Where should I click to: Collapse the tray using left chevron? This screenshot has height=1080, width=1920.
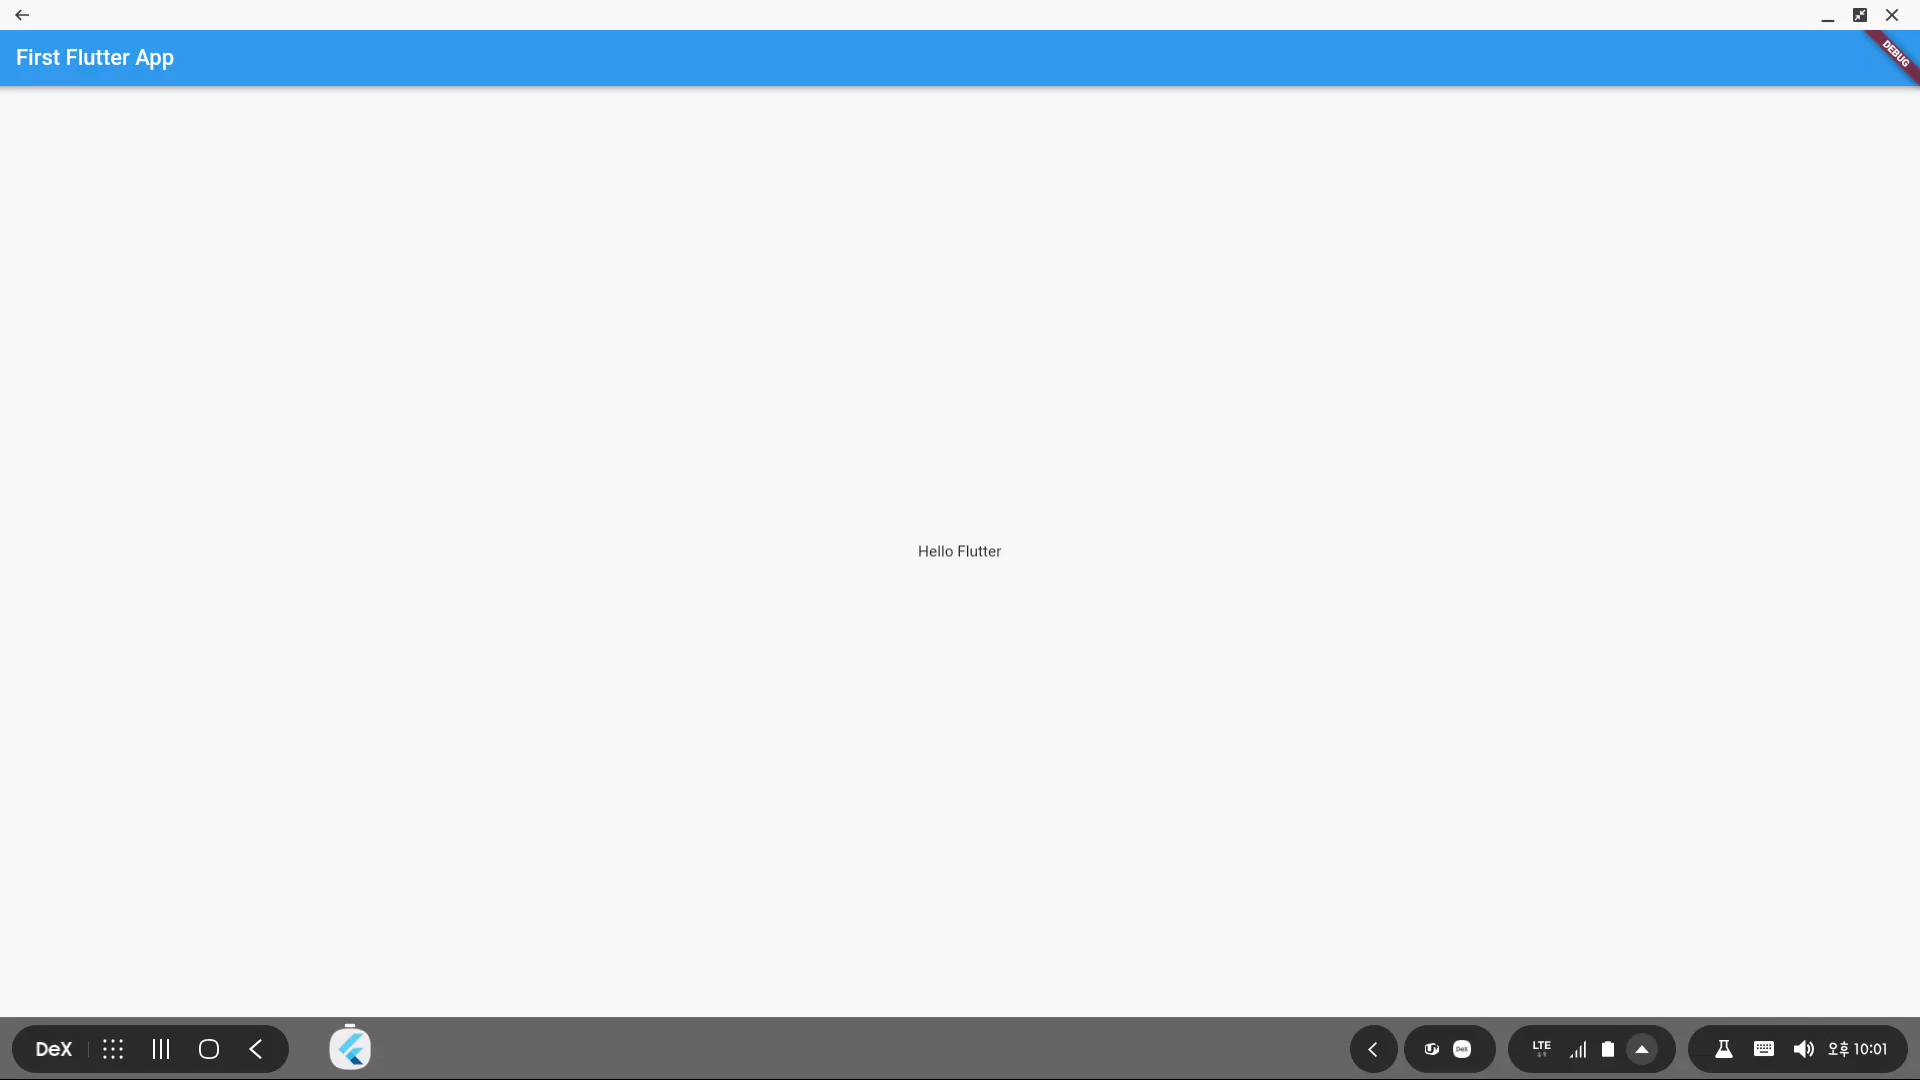pos(1373,1049)
